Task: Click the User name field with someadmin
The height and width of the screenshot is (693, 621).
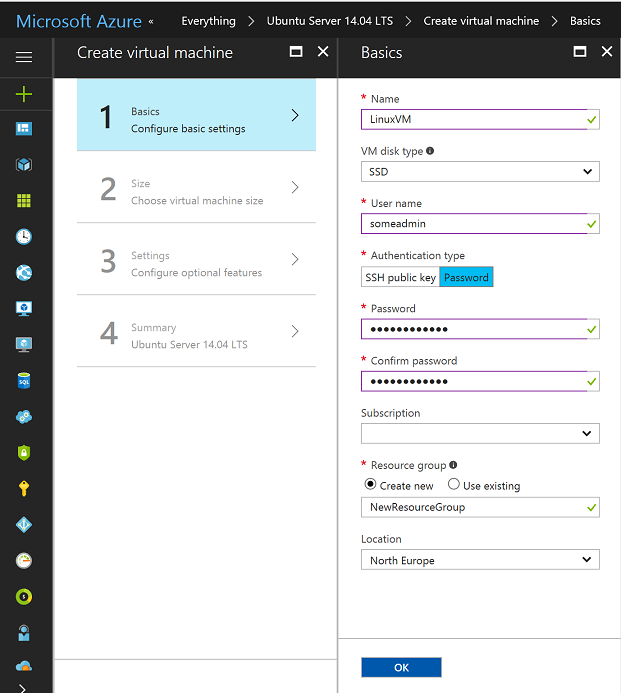Action: (480, 224)
